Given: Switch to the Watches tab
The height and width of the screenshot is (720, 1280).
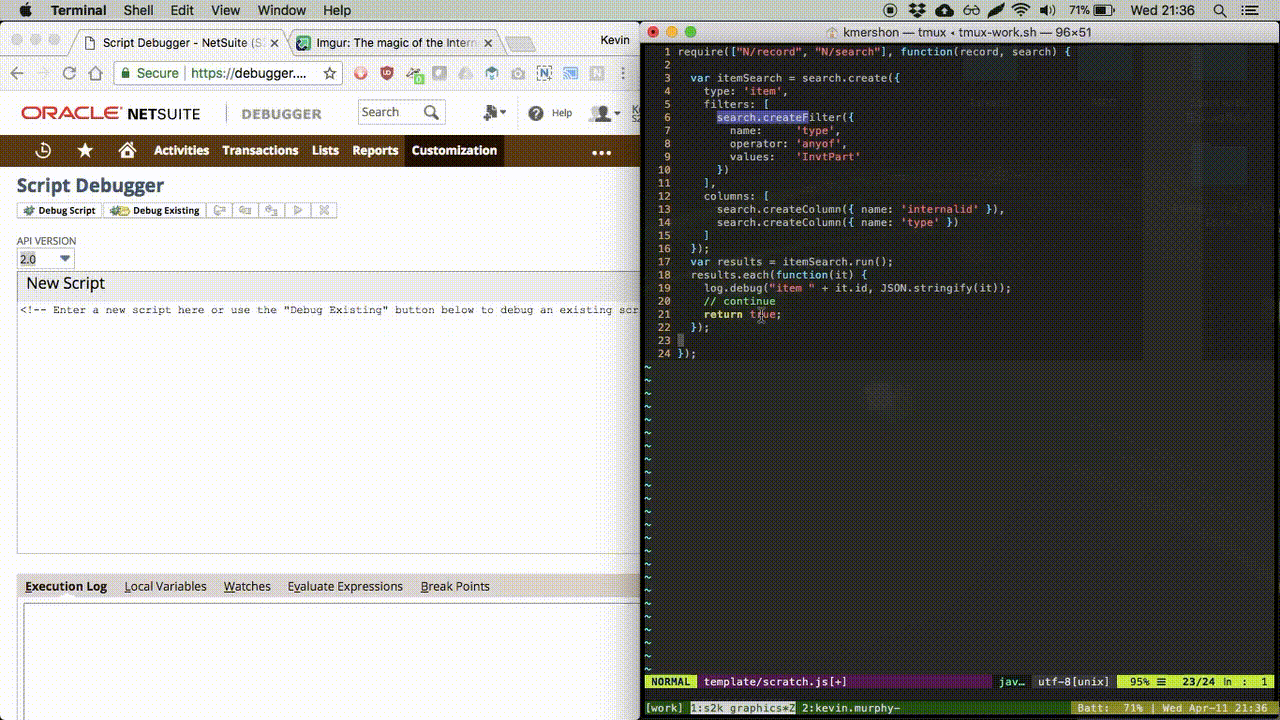Looking at the screenshot, I should tap(247, 586).
